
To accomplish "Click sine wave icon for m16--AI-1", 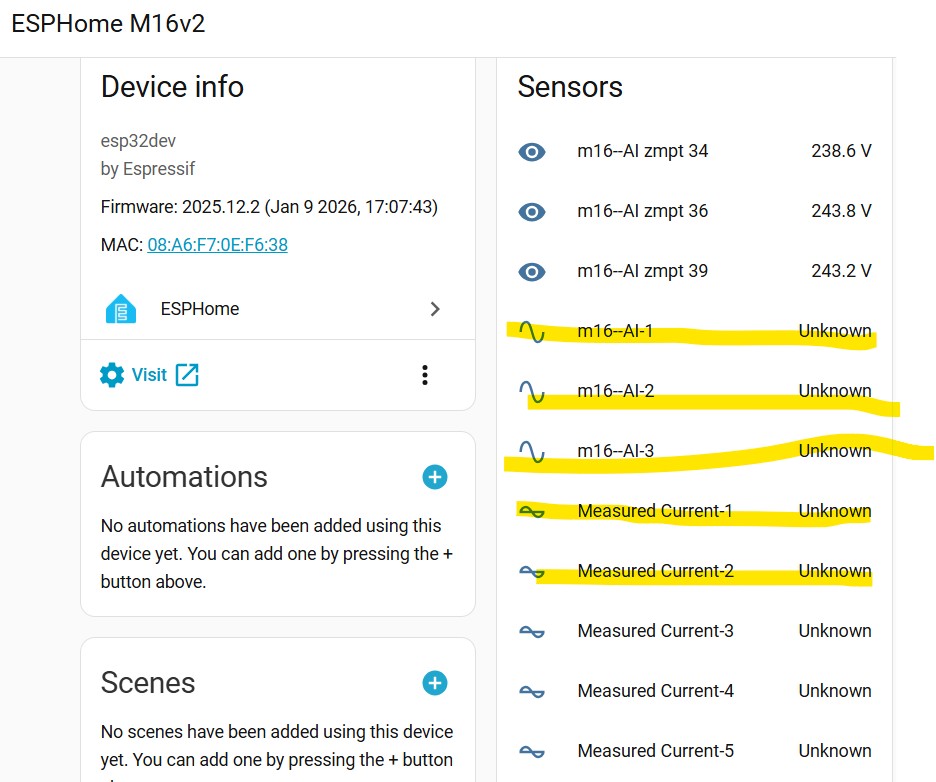I will (532, 332).
